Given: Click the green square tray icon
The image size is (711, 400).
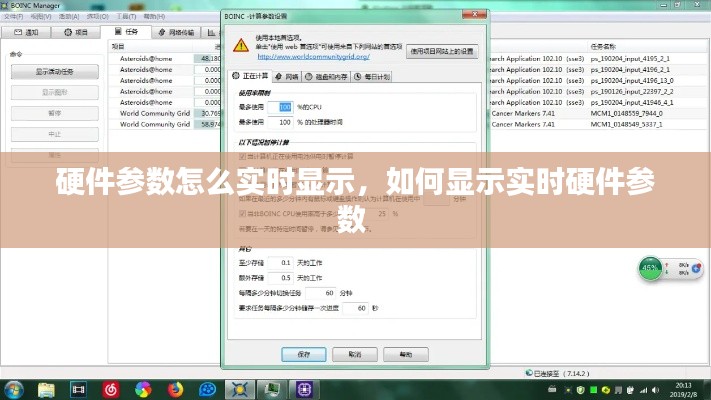Looking at the screenshot, I should (593, 390).
